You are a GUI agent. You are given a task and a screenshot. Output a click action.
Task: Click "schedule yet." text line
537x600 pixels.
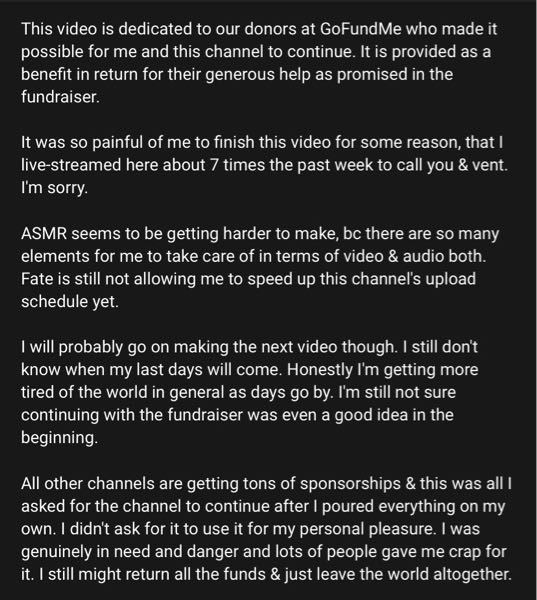click(x=70, y=302)
